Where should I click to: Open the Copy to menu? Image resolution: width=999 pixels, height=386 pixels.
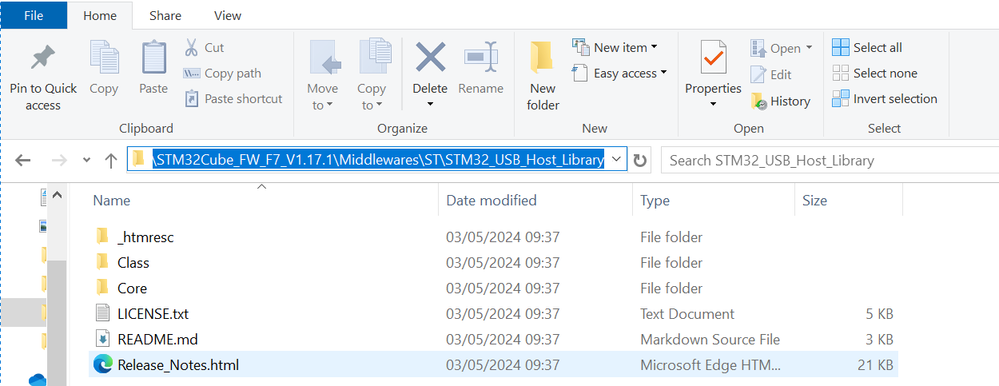tap(375, 75)
